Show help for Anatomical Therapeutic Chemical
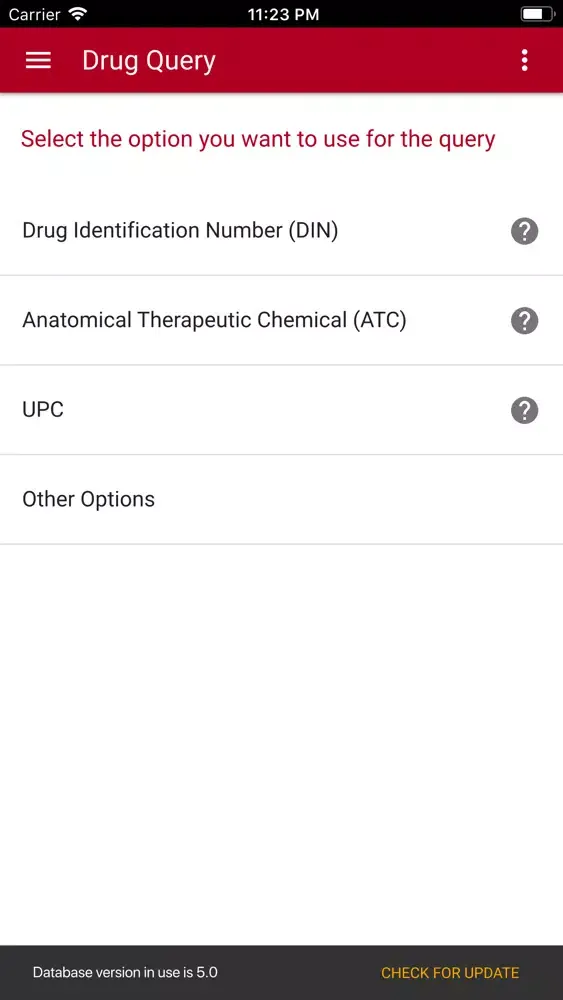The width and height of the screenshot is (563, 1000). coord(524,320)
